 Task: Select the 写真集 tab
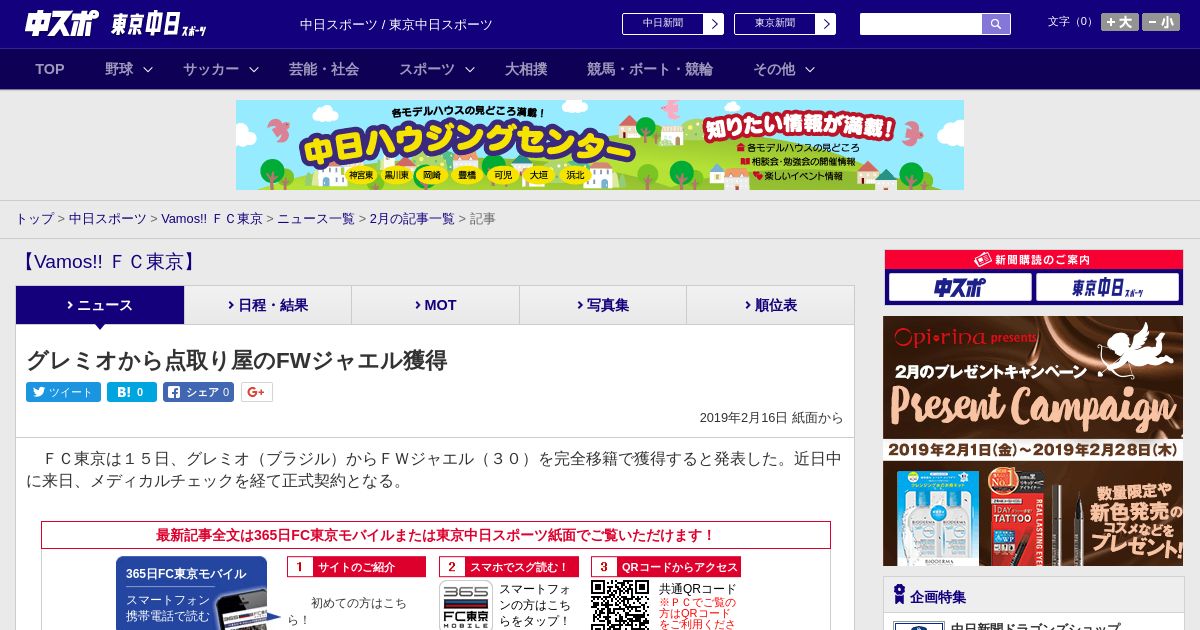pos(603,305)
